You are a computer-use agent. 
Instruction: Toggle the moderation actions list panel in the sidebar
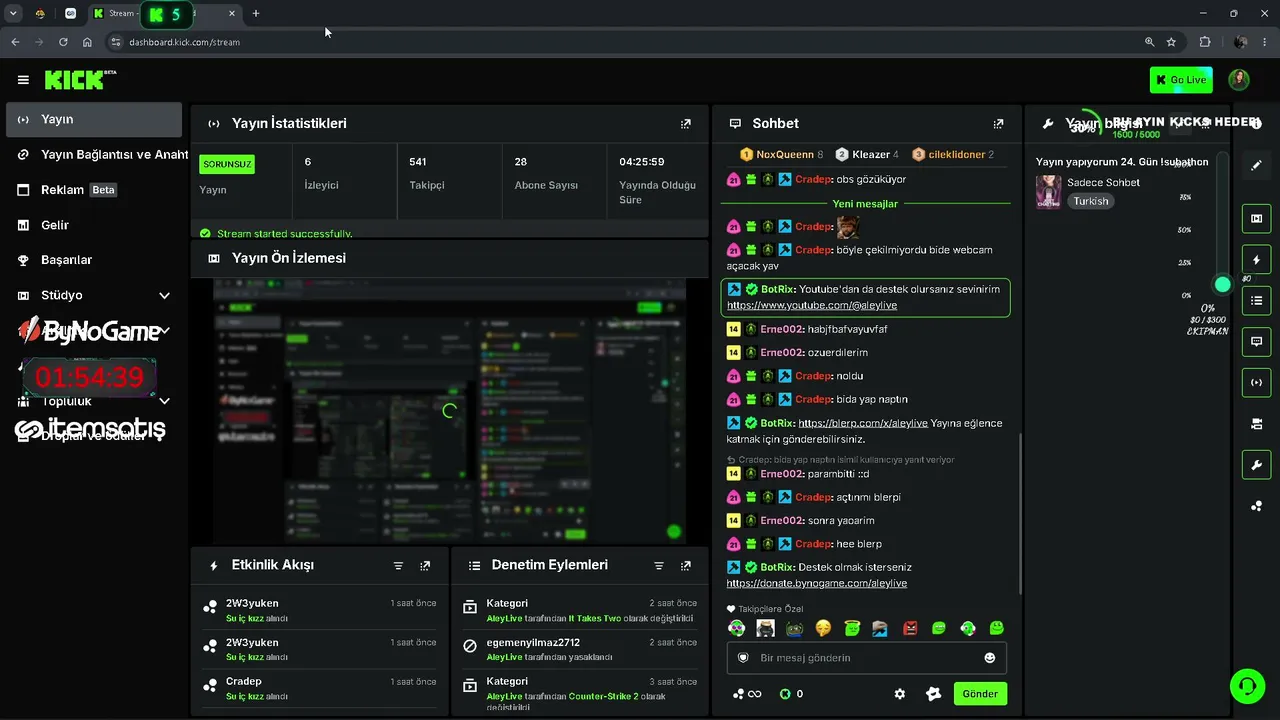pos(1257,300)
